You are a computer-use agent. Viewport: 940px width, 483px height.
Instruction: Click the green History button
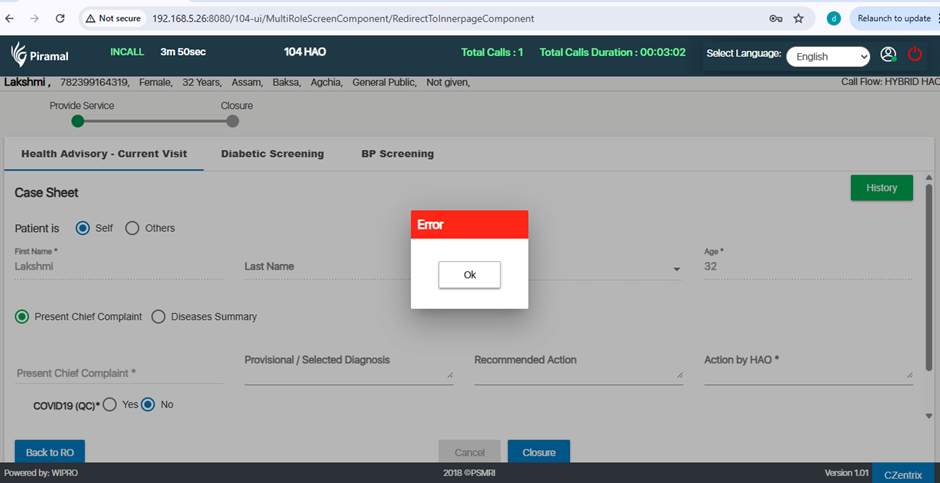point(881,188)
